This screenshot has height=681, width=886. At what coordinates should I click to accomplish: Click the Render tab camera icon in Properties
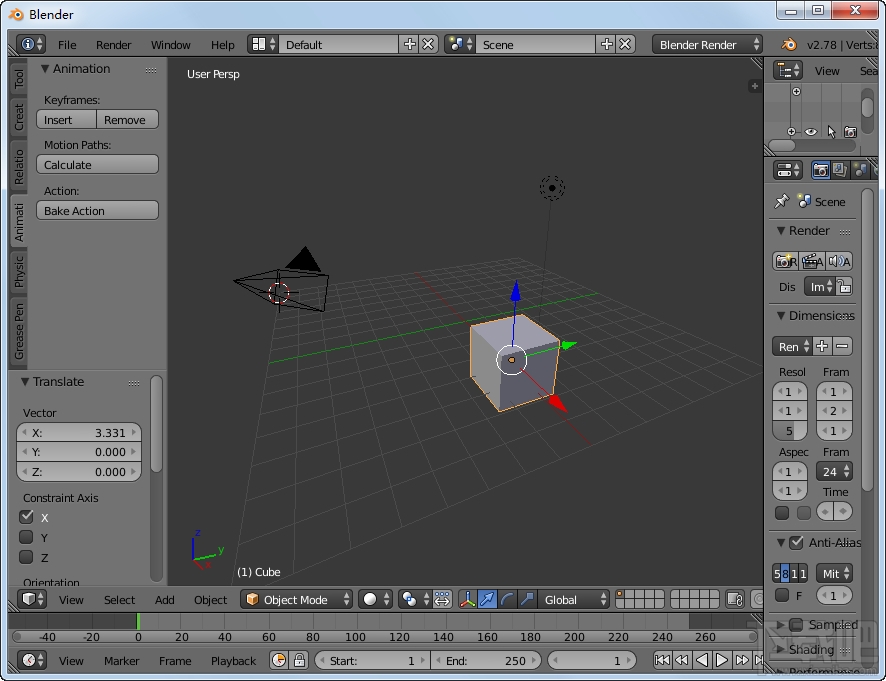[821, 171]
